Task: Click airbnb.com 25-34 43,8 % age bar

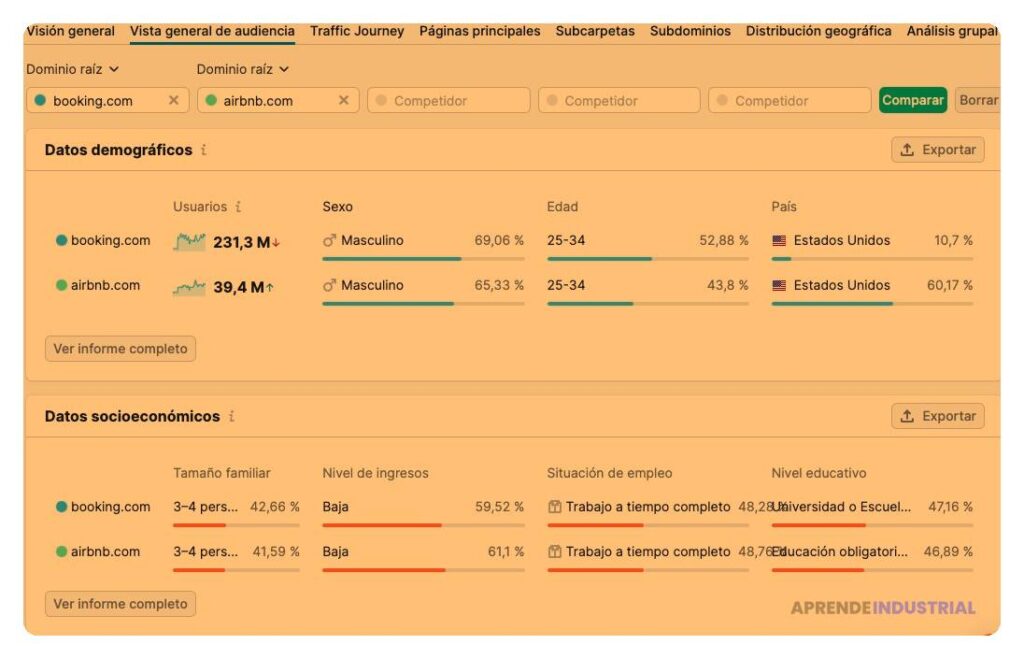Action: pos(648,304)
